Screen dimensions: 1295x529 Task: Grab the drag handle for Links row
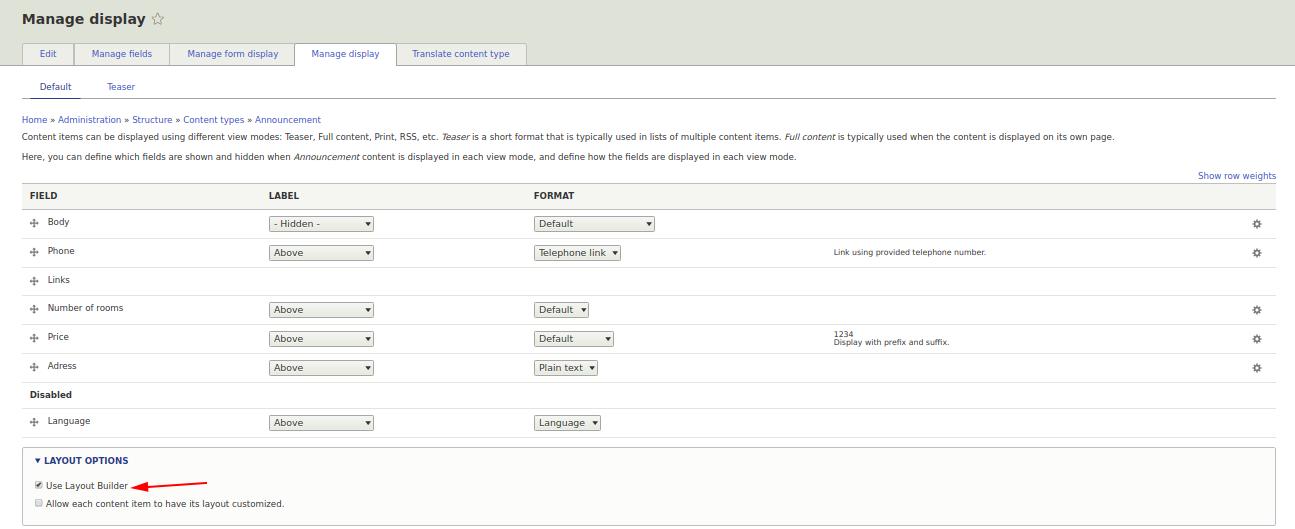point(34,282)
